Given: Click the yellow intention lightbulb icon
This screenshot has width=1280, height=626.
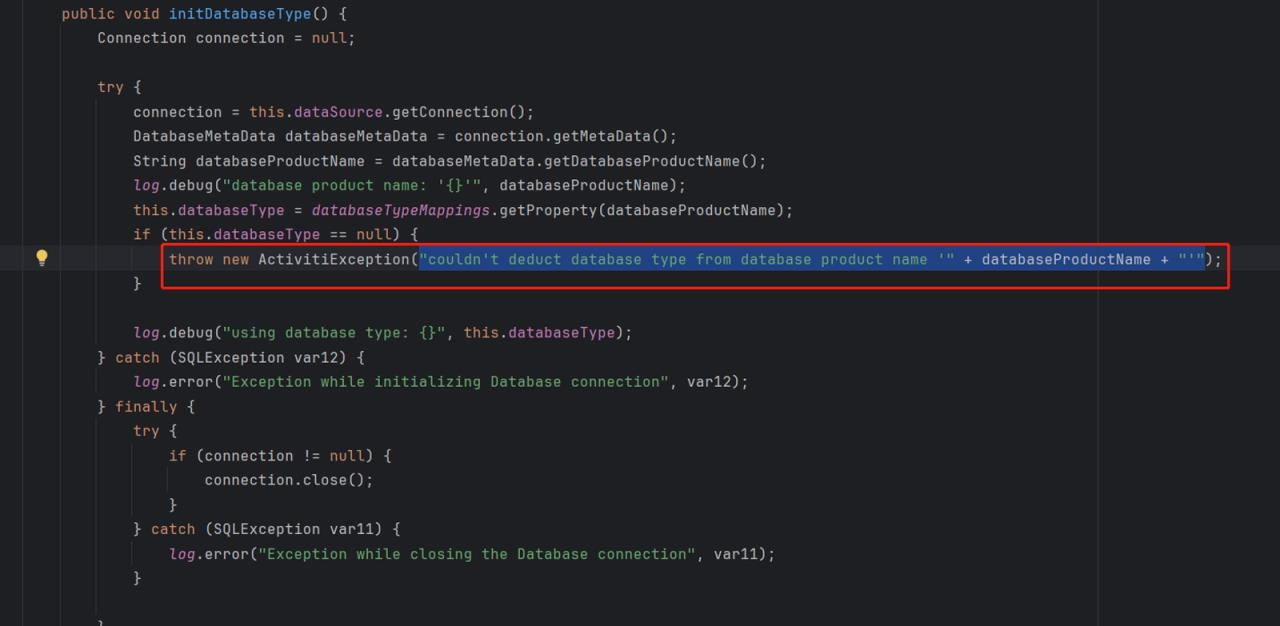Looking at the screenshot, I should [41, 258].
